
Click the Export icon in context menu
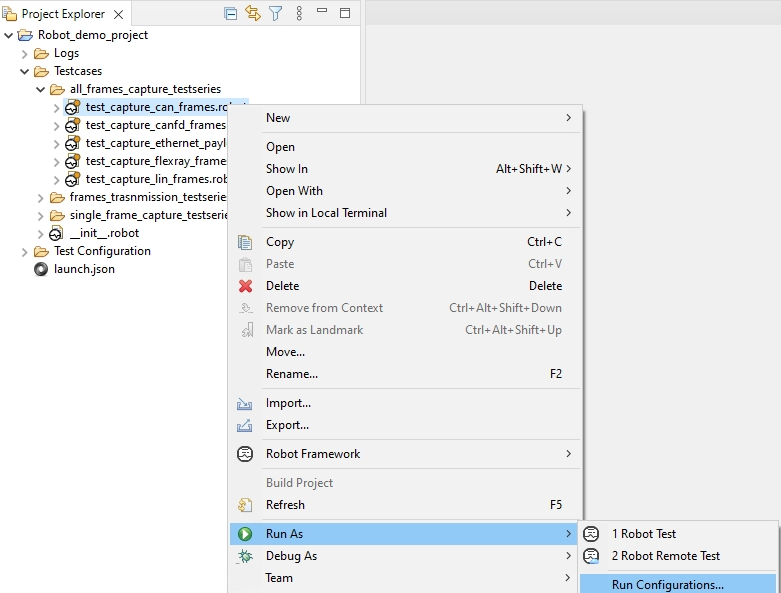[x=245, y=425]
